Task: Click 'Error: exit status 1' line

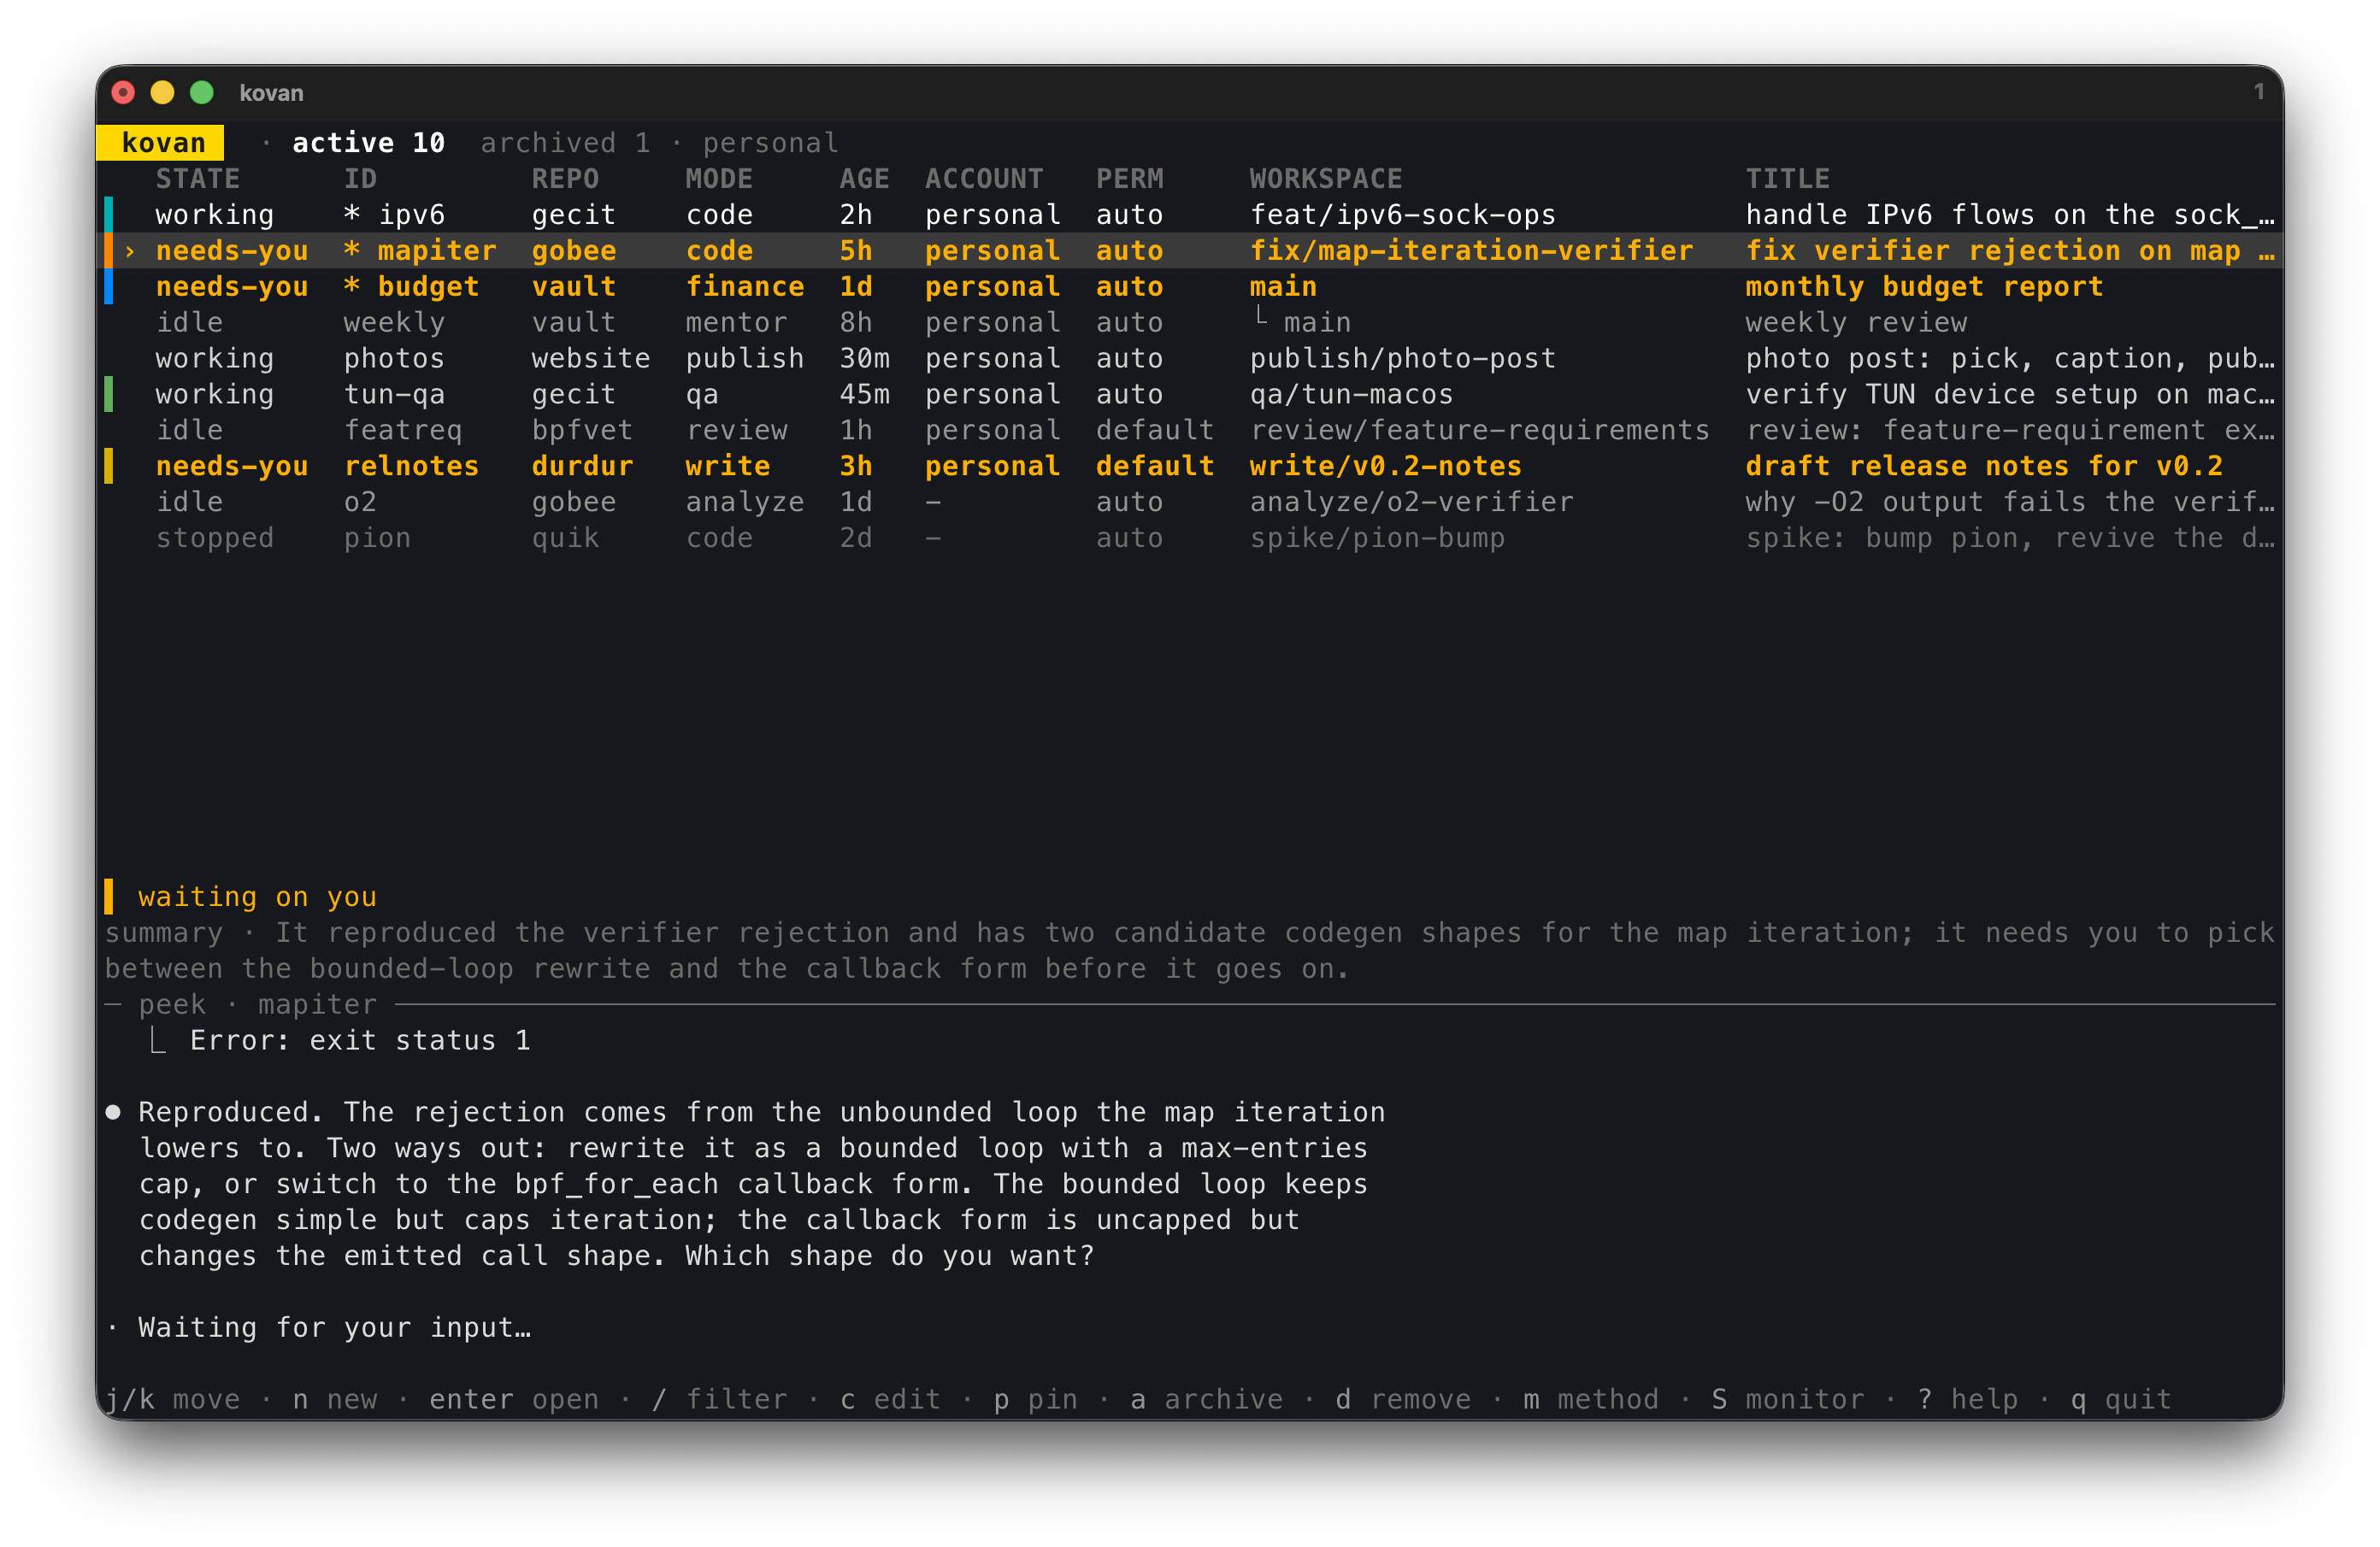Action: pyautogui.click(x=360, y=1040)
